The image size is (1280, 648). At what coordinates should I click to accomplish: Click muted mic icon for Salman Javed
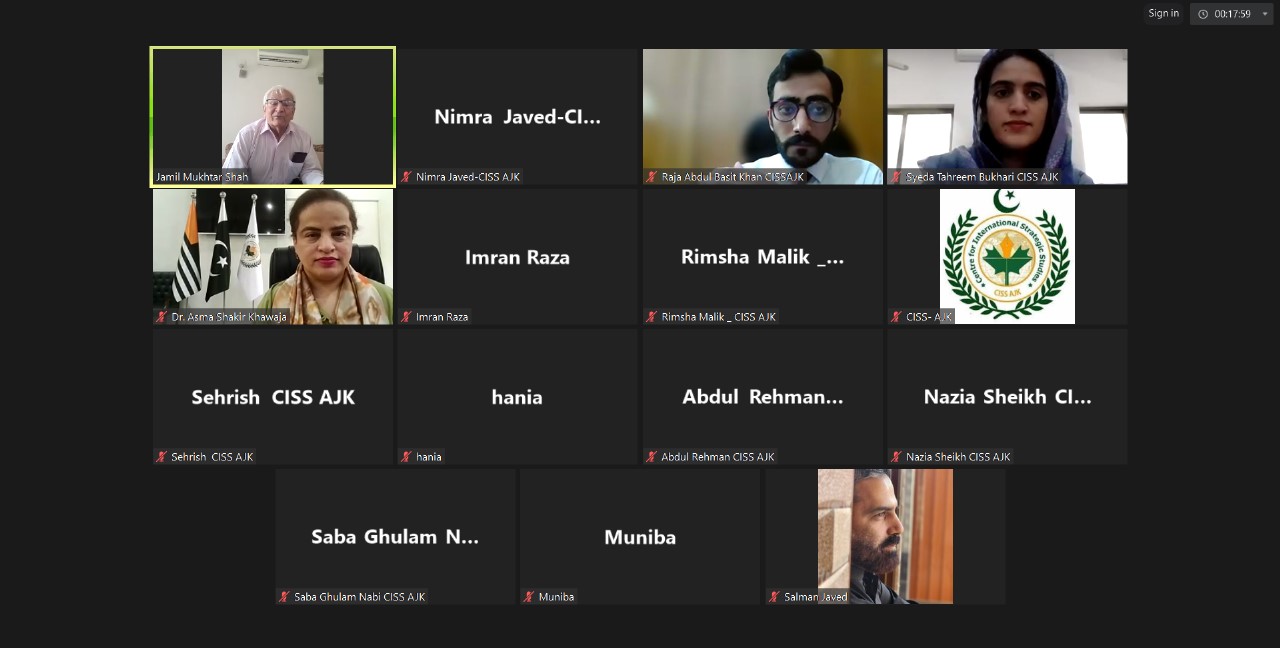[775, 597]
